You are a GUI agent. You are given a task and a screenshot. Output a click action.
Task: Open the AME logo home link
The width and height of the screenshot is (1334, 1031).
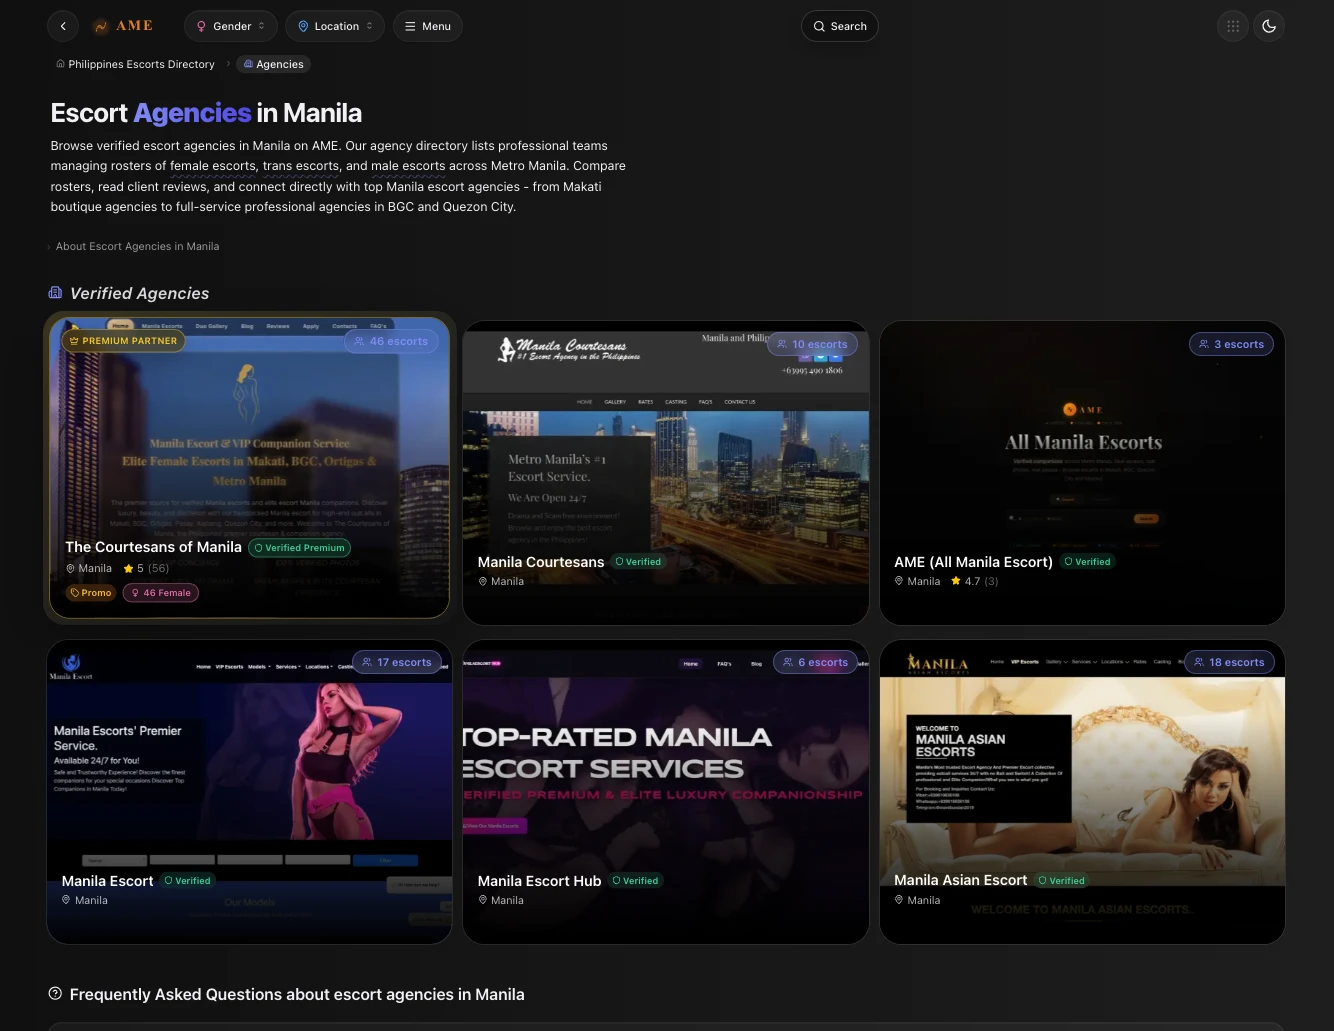(124, 26)
